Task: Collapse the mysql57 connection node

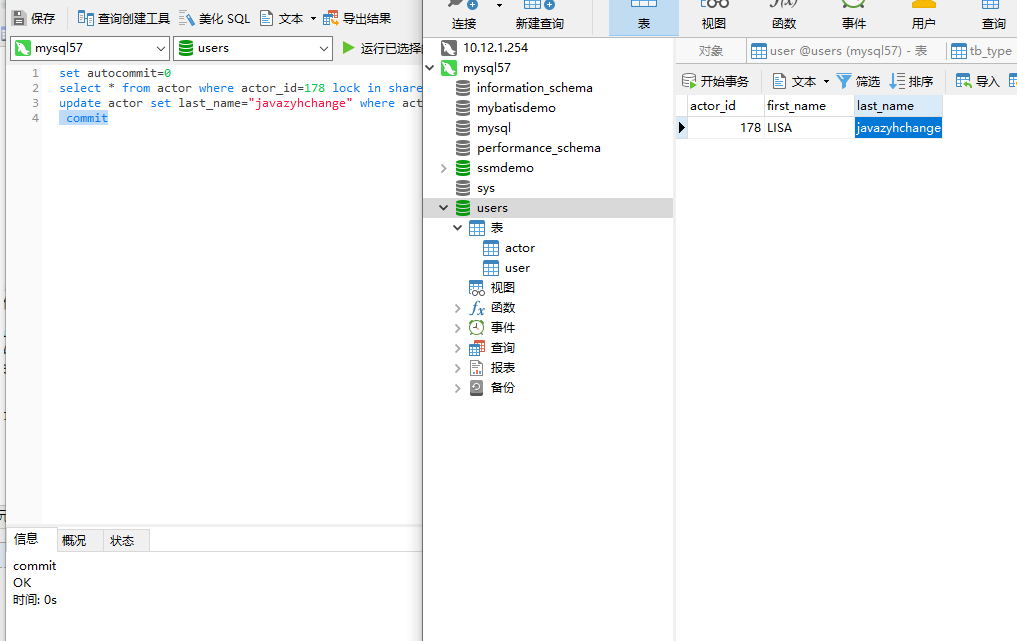Action: pos(430,67)
